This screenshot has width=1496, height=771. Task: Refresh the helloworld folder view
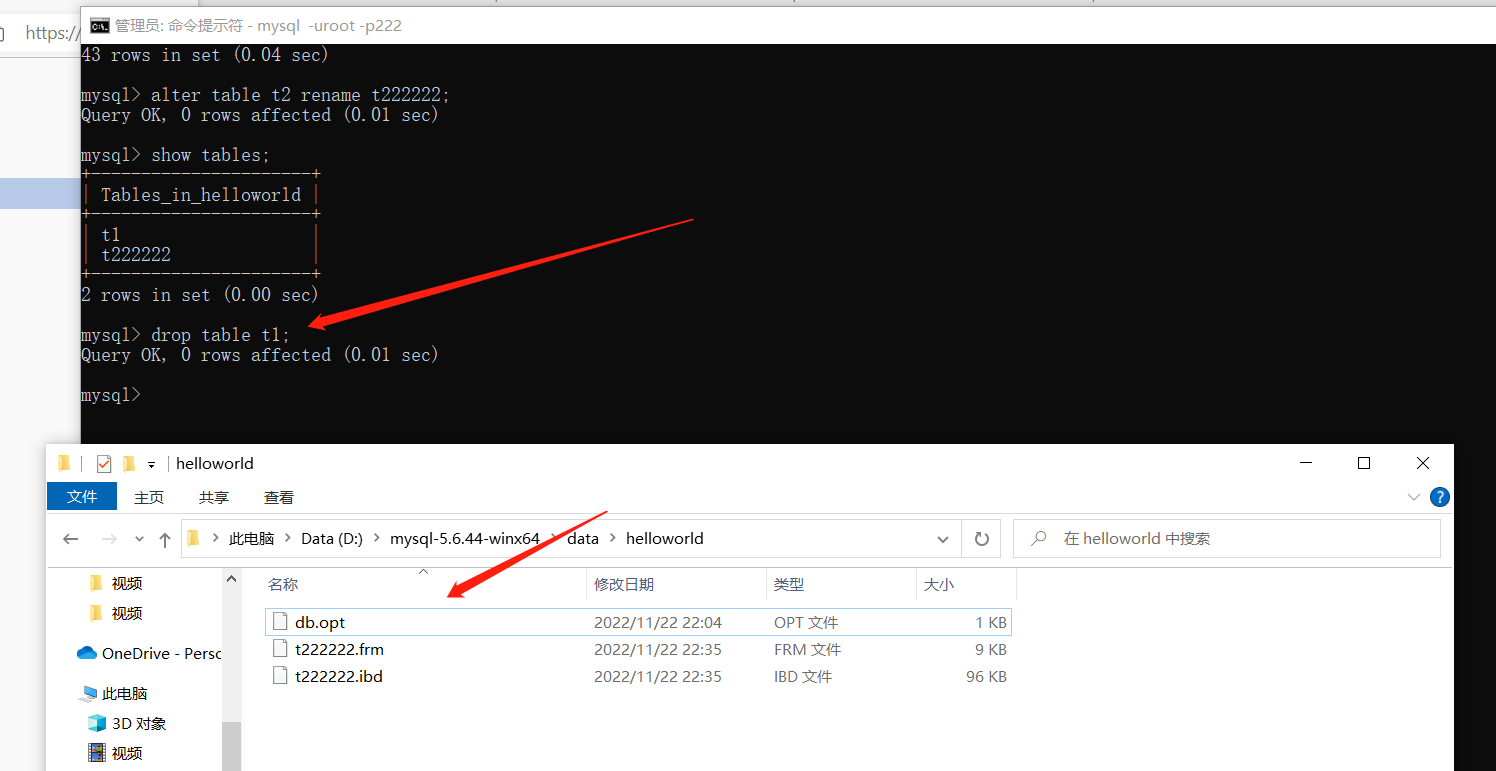pyautogui.click(x=982, y=539)
